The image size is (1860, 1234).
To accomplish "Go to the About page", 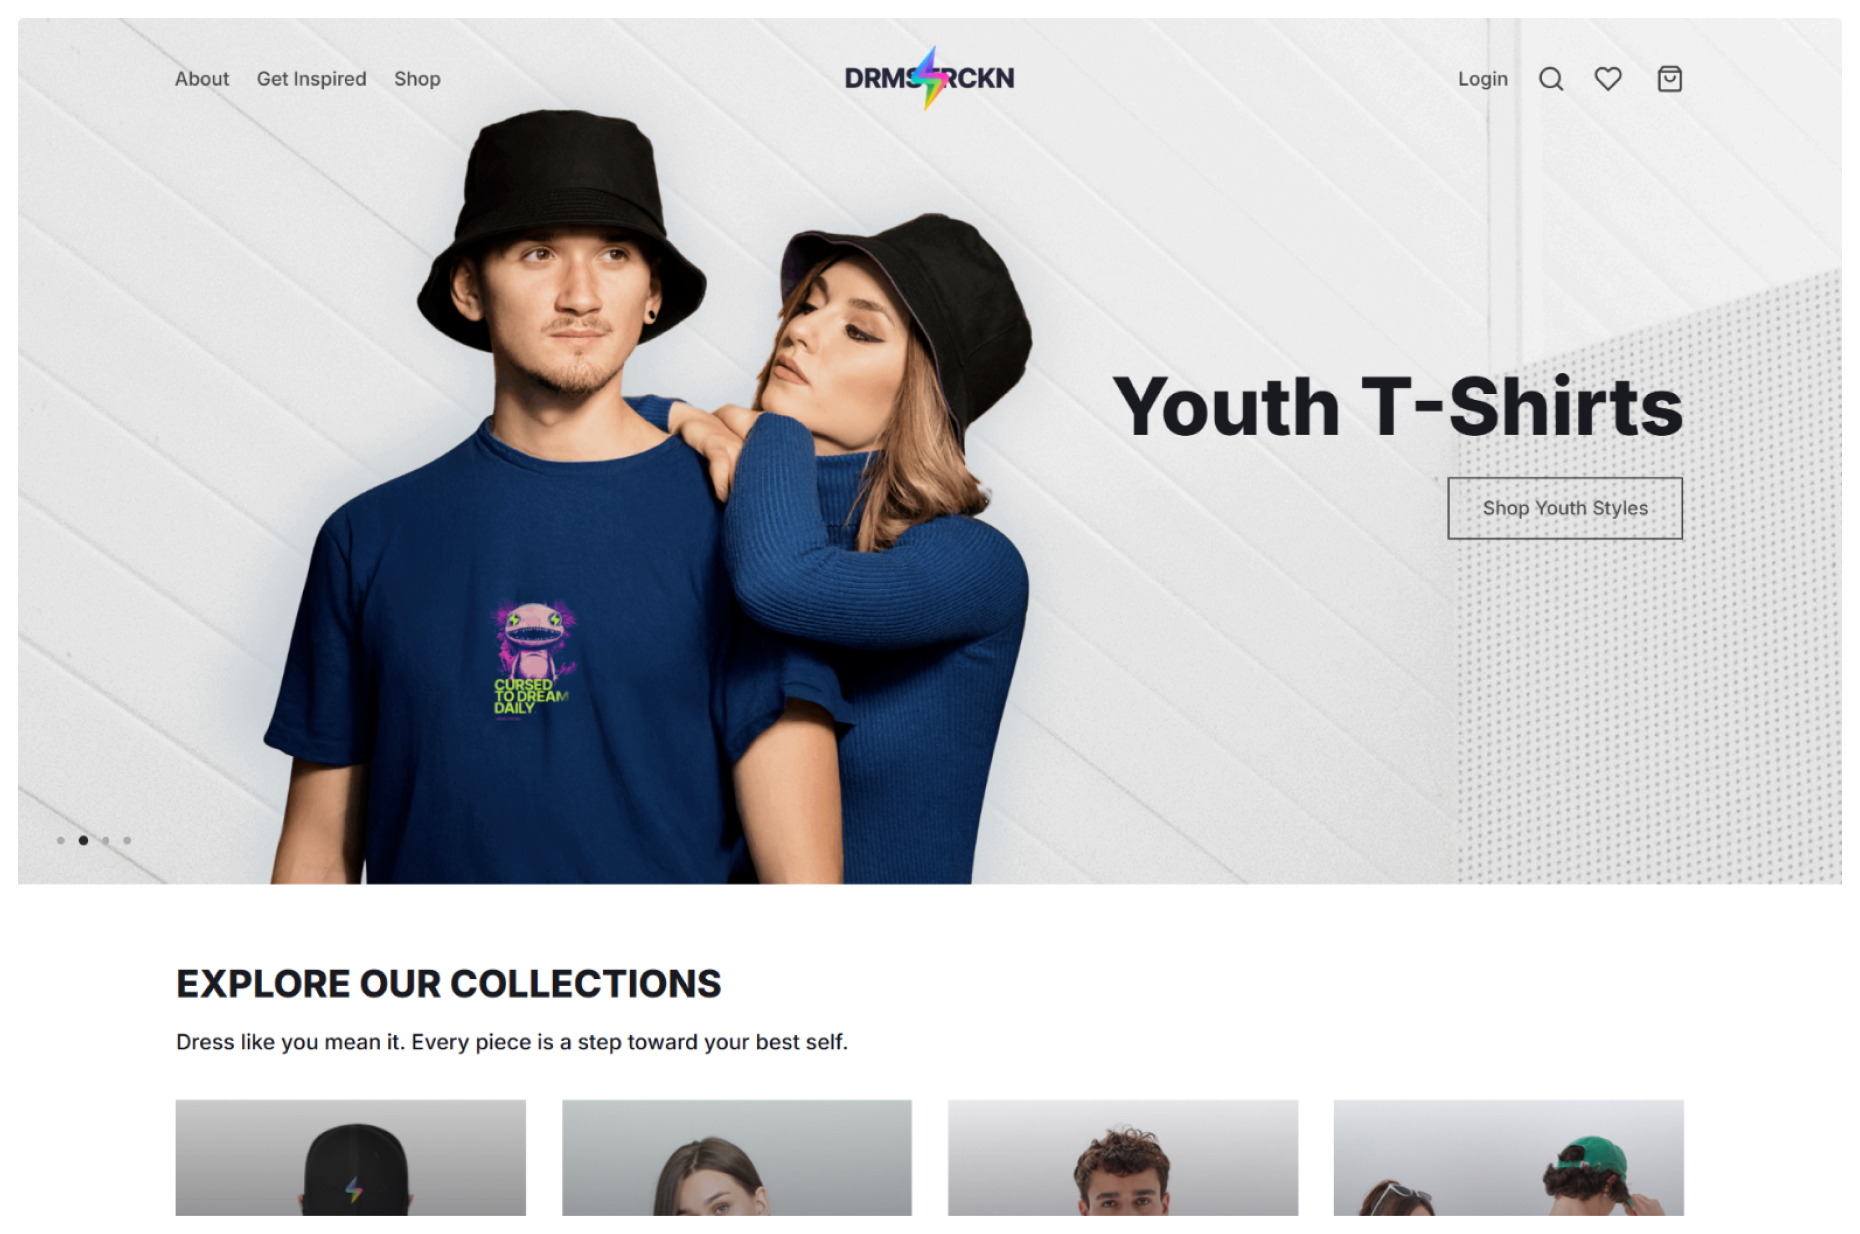I will tap(202, 79).
